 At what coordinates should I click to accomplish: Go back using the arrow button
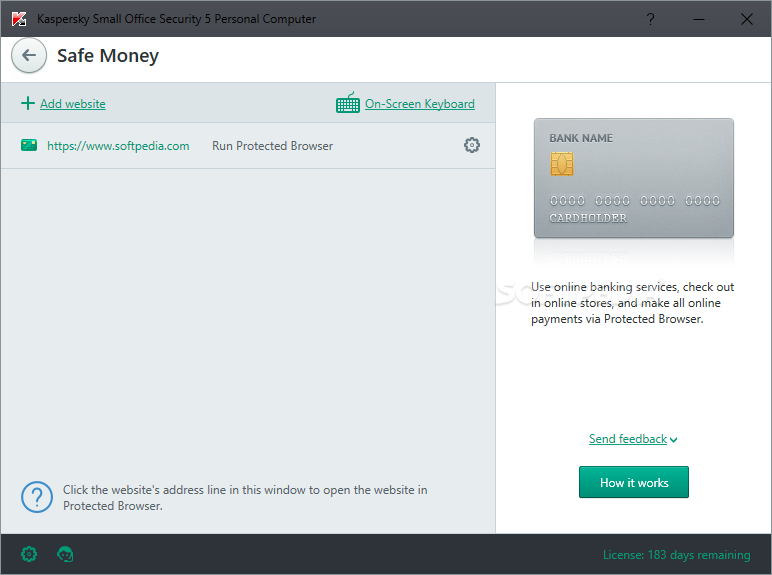pyautogui.click(x=29, y=56)
